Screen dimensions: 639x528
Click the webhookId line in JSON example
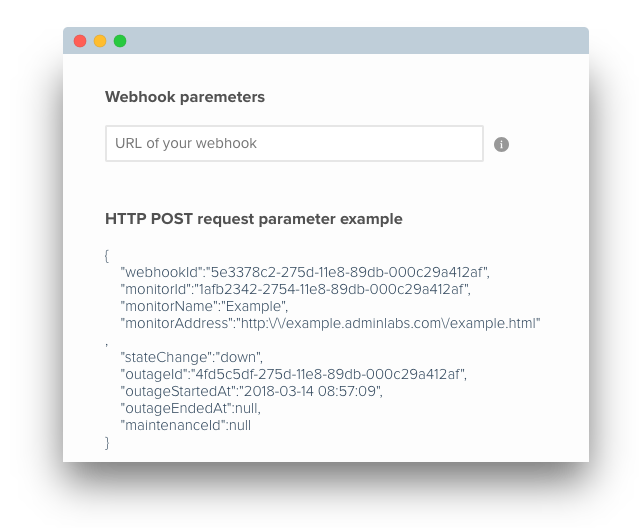[305, 272]
